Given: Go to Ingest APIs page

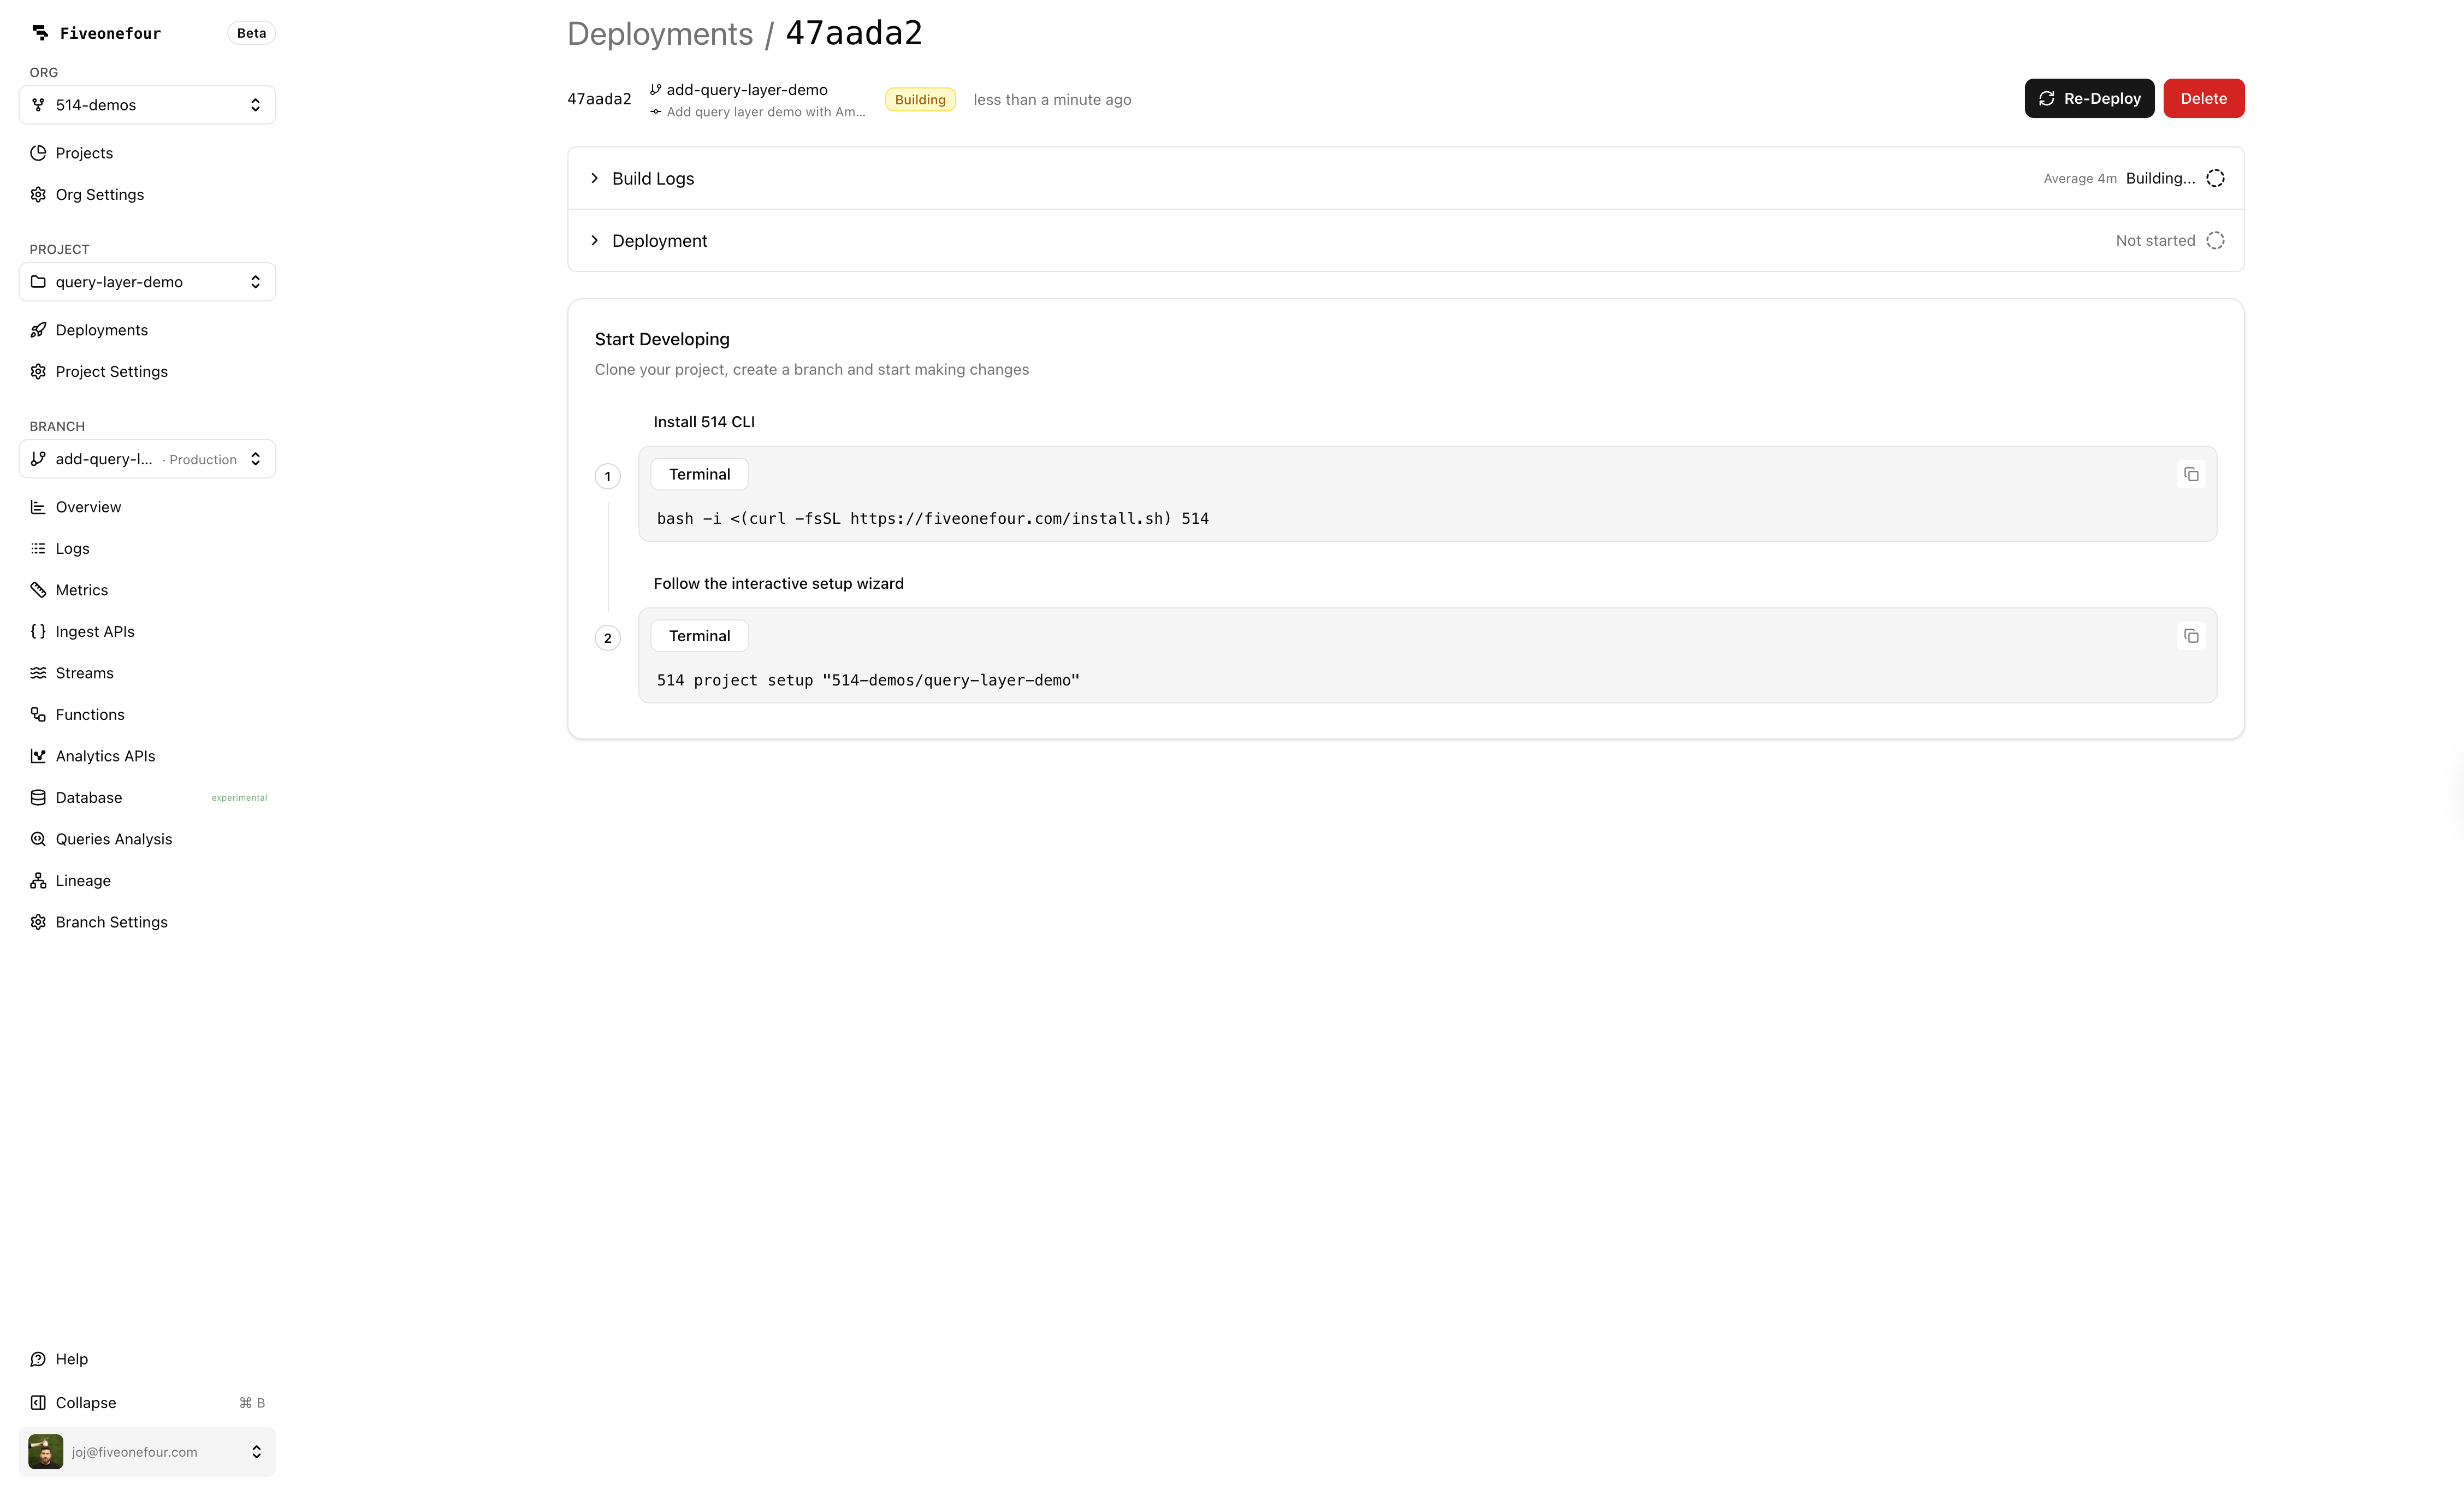Looking at the screenshot, I should click(95, 631).
